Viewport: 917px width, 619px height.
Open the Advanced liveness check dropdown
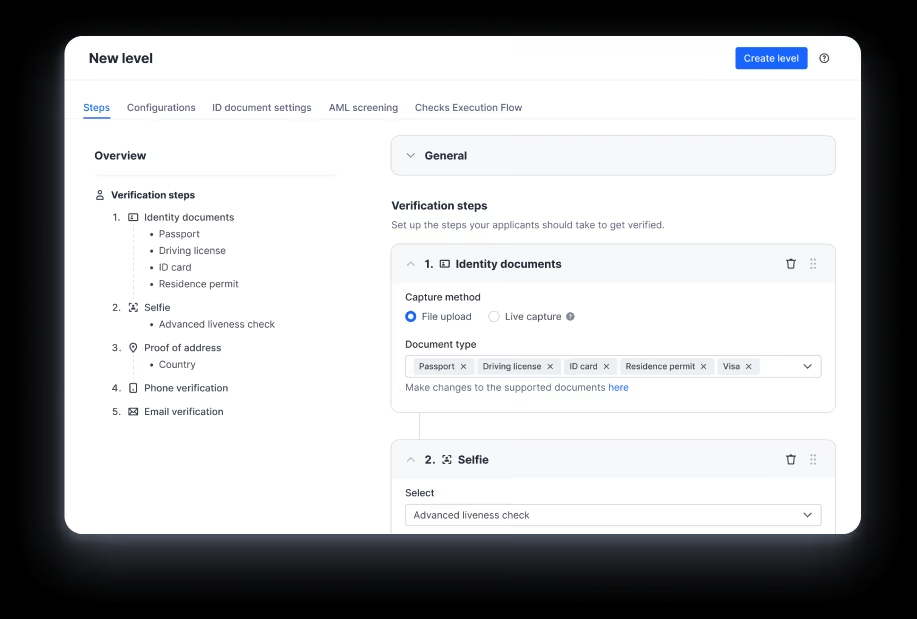(613, 515)
